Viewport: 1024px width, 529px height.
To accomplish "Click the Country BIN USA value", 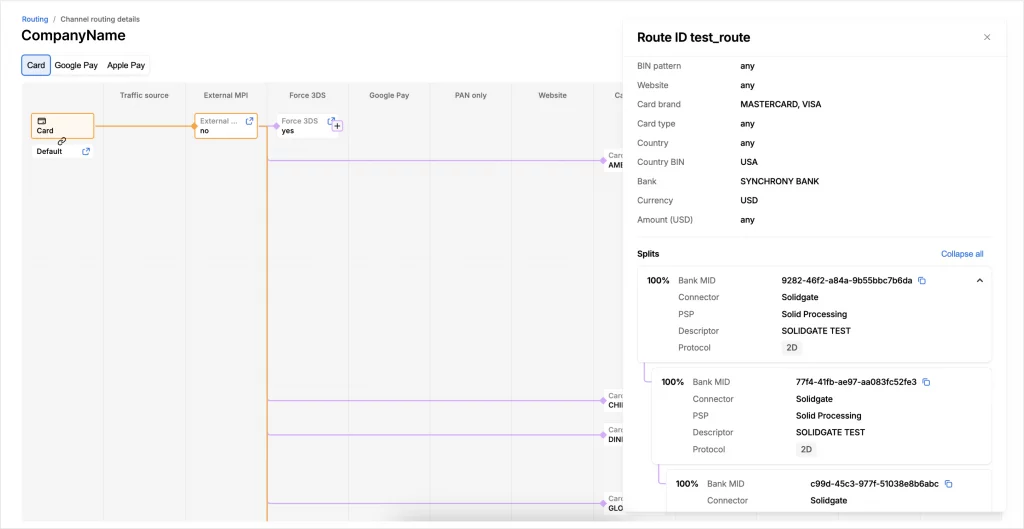I will click(749, 162).
